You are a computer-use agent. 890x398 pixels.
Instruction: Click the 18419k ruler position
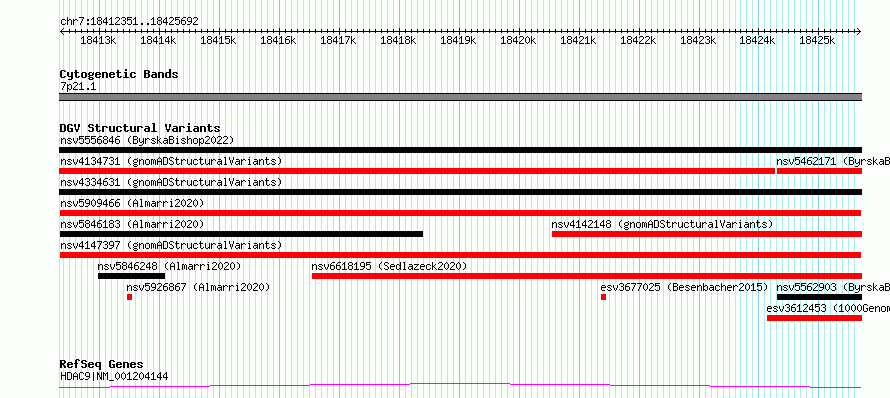[x=459, y=40]
